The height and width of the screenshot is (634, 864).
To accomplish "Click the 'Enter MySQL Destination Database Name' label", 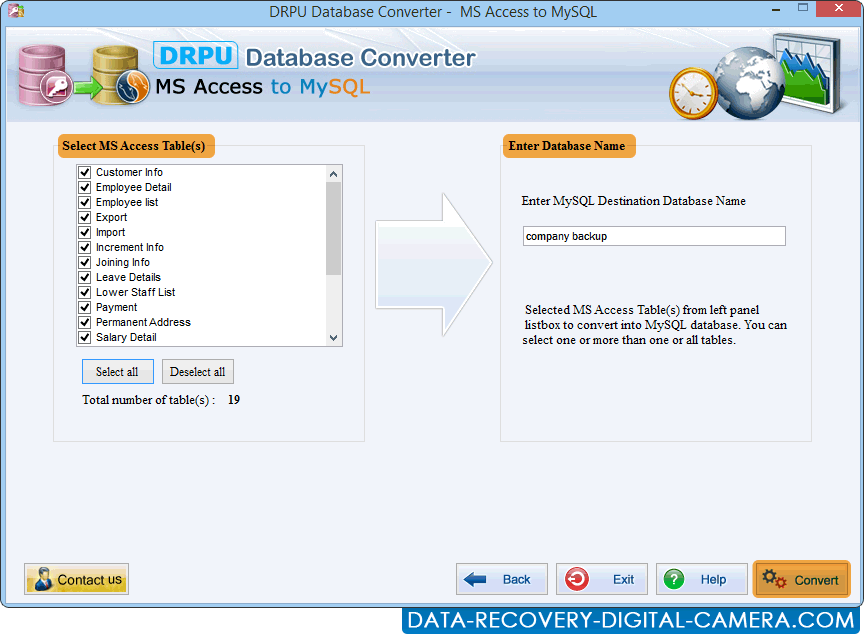I will 633,201.
